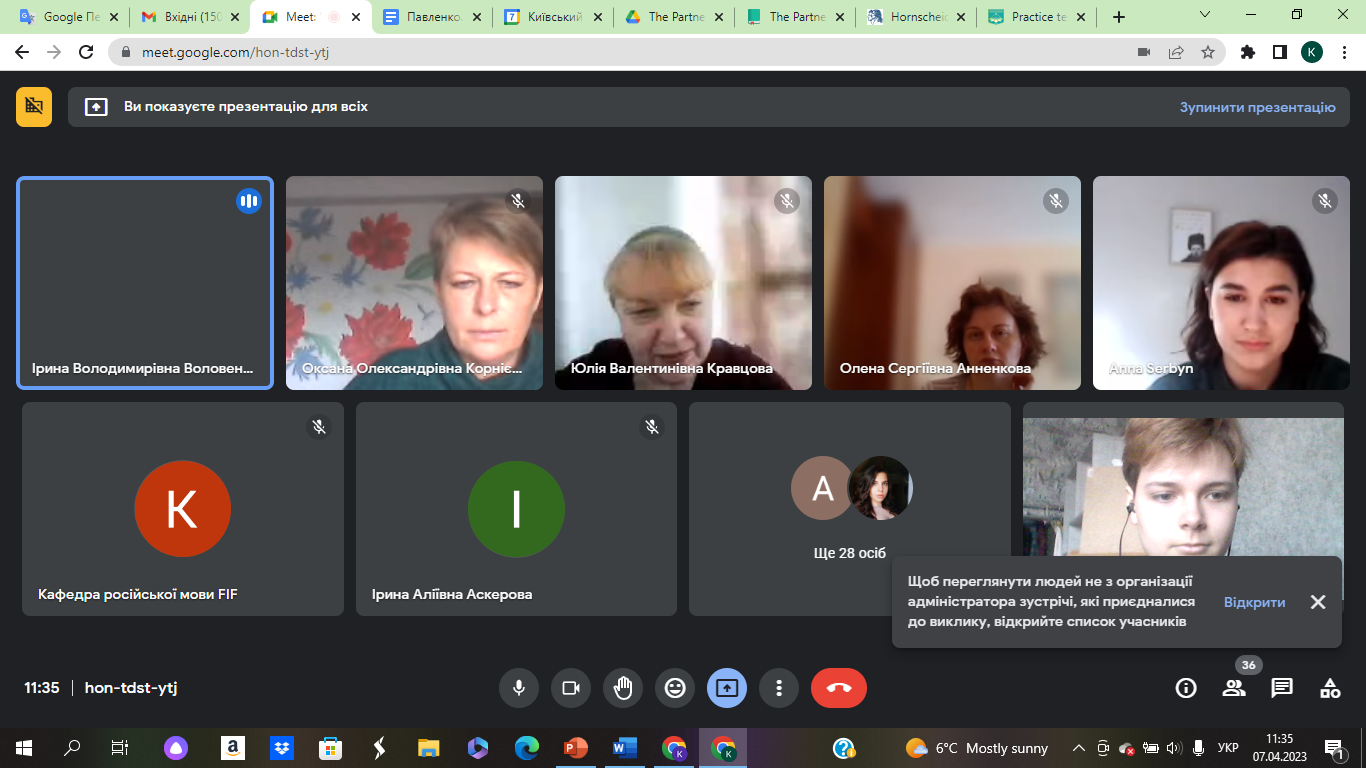1366x768 pixels.
Task: Open the Activities panel icon
Action: 1330,688
